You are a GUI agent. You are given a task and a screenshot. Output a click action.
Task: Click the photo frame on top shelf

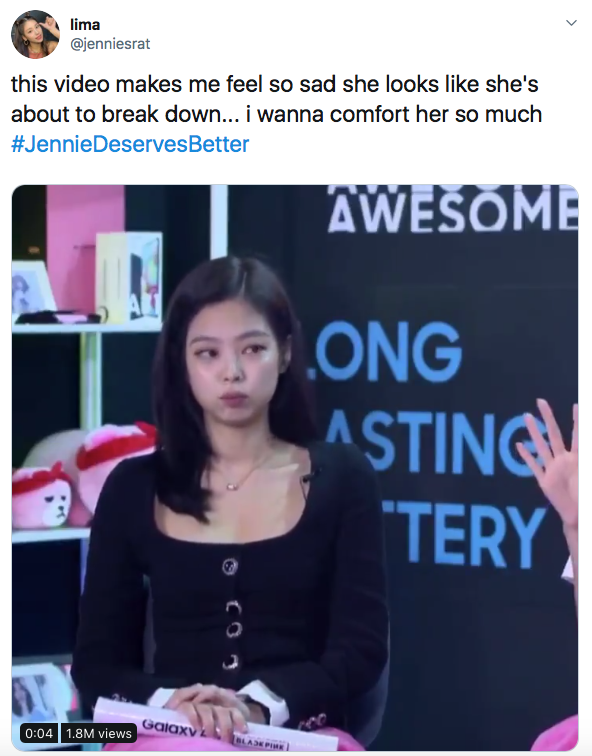tap(32, 287)
